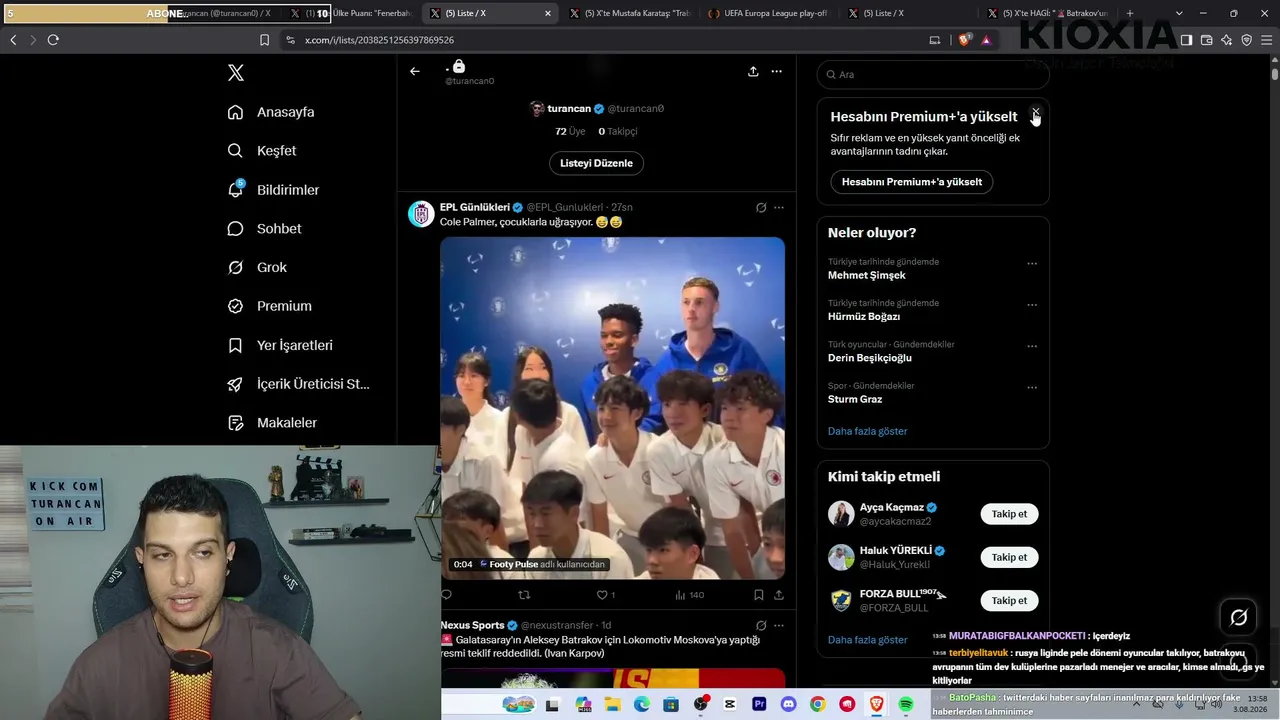Viewport: 1280px width, 720px height.
Task: Open options for Sturm Graz trend
Action: tap(1032, 388)
